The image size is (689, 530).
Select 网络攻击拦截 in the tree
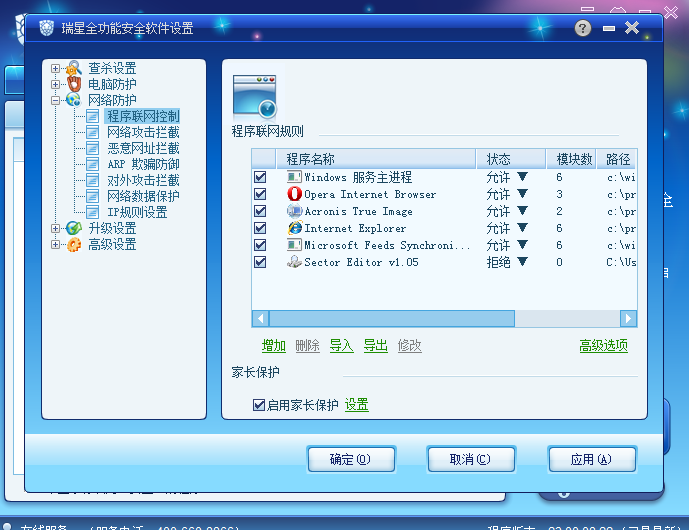(143, 132)
